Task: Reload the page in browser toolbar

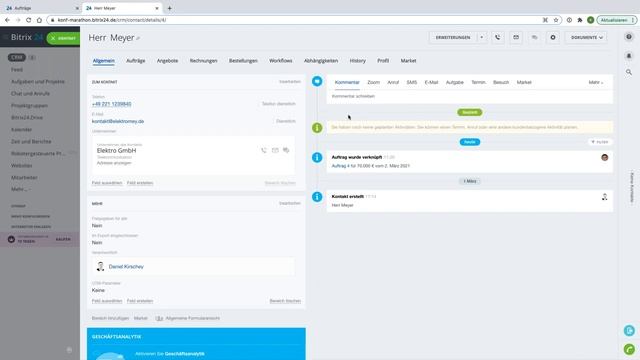Action: [28, 20]
